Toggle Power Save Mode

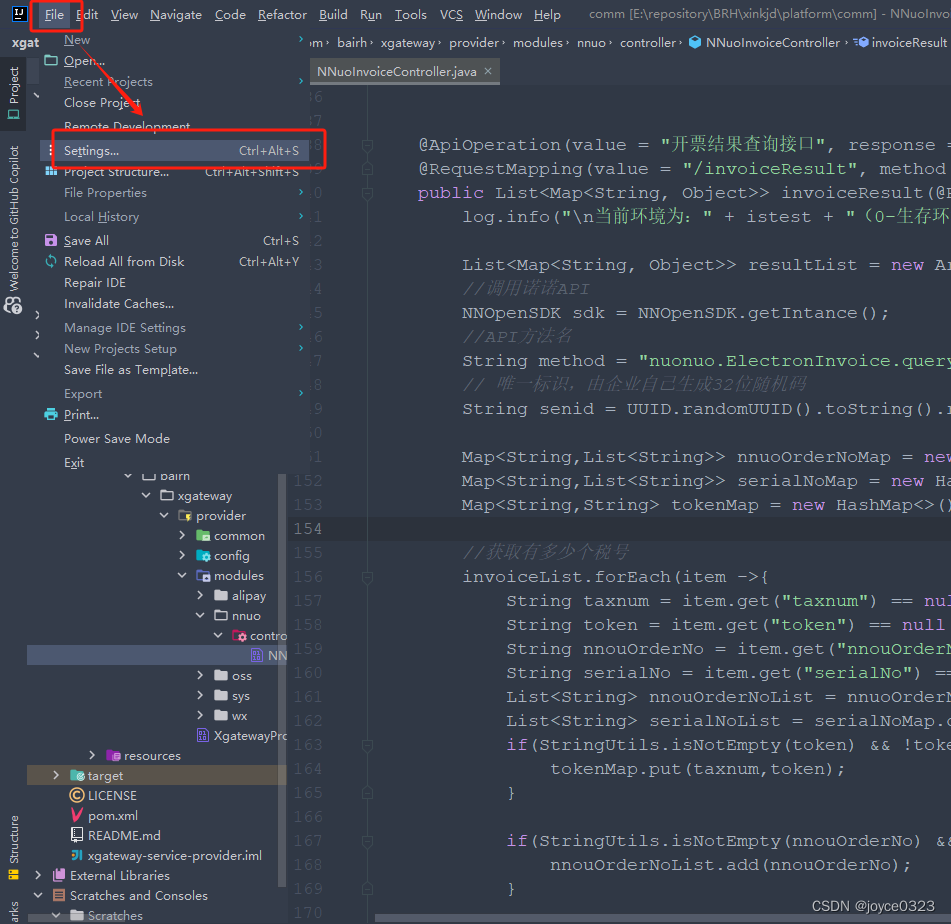tap(117, 439)
